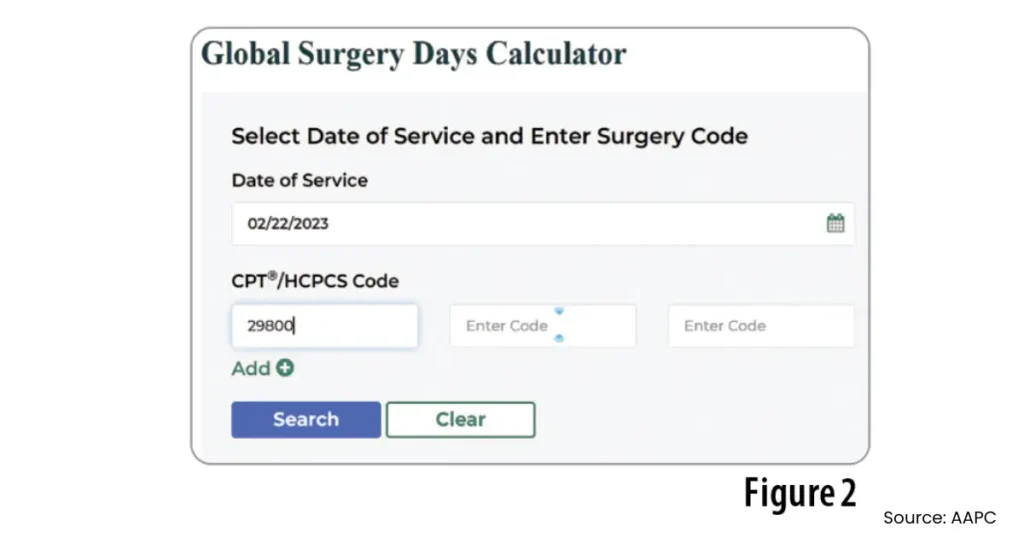Focus the code field containing 29800
The image size is (1024, 538).
point(324,326)
